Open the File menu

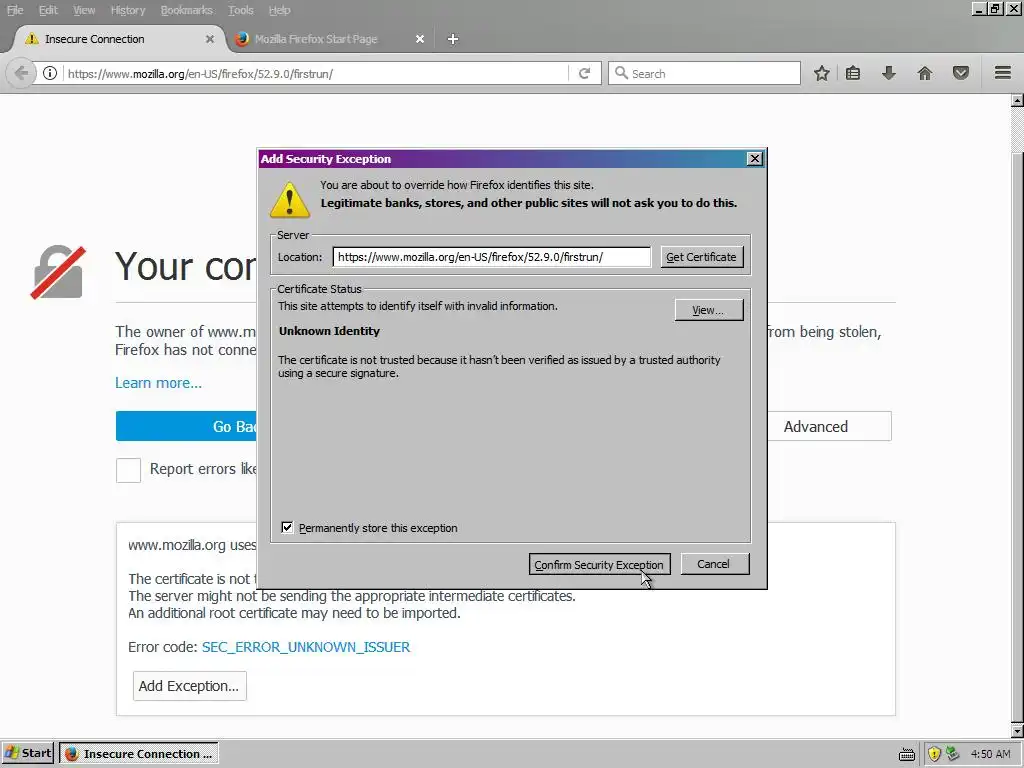(15, 10)
